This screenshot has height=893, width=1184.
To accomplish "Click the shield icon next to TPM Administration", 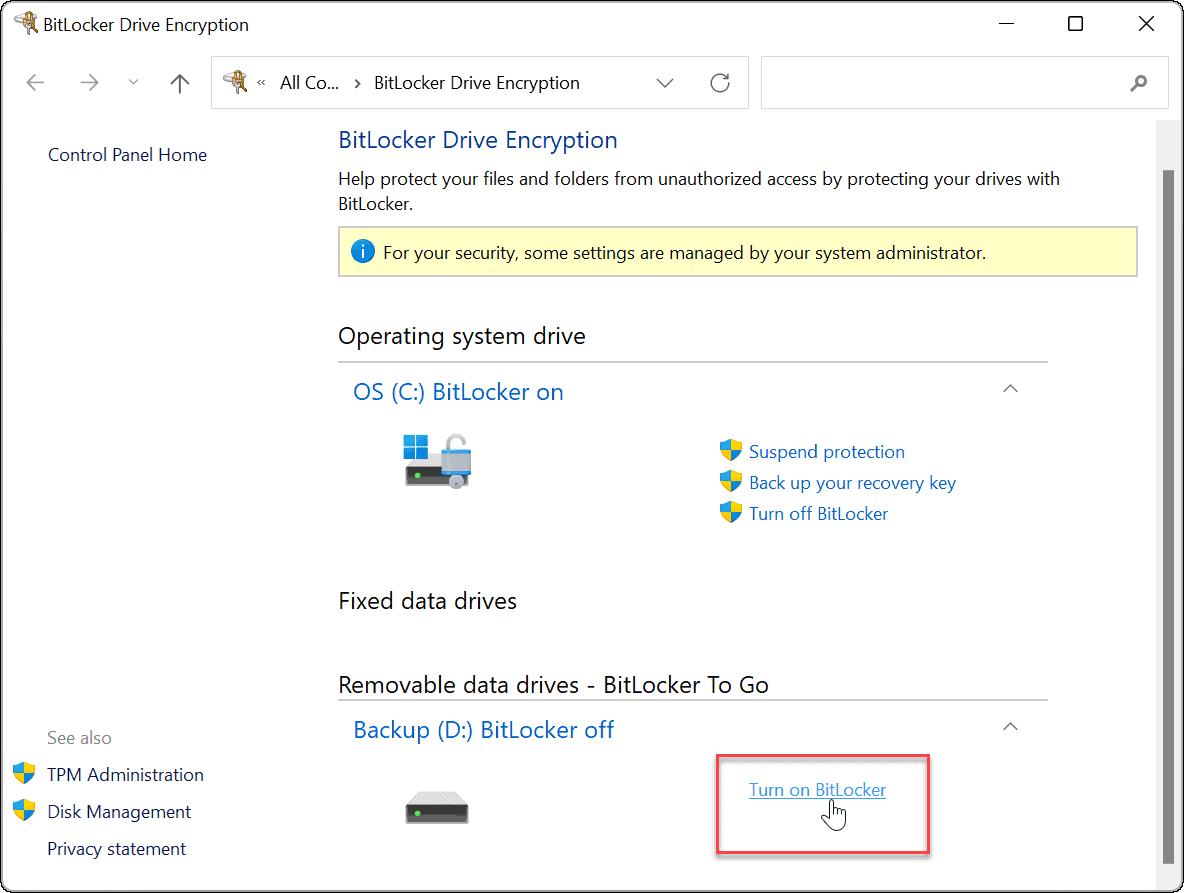I will tap(24, 773).
